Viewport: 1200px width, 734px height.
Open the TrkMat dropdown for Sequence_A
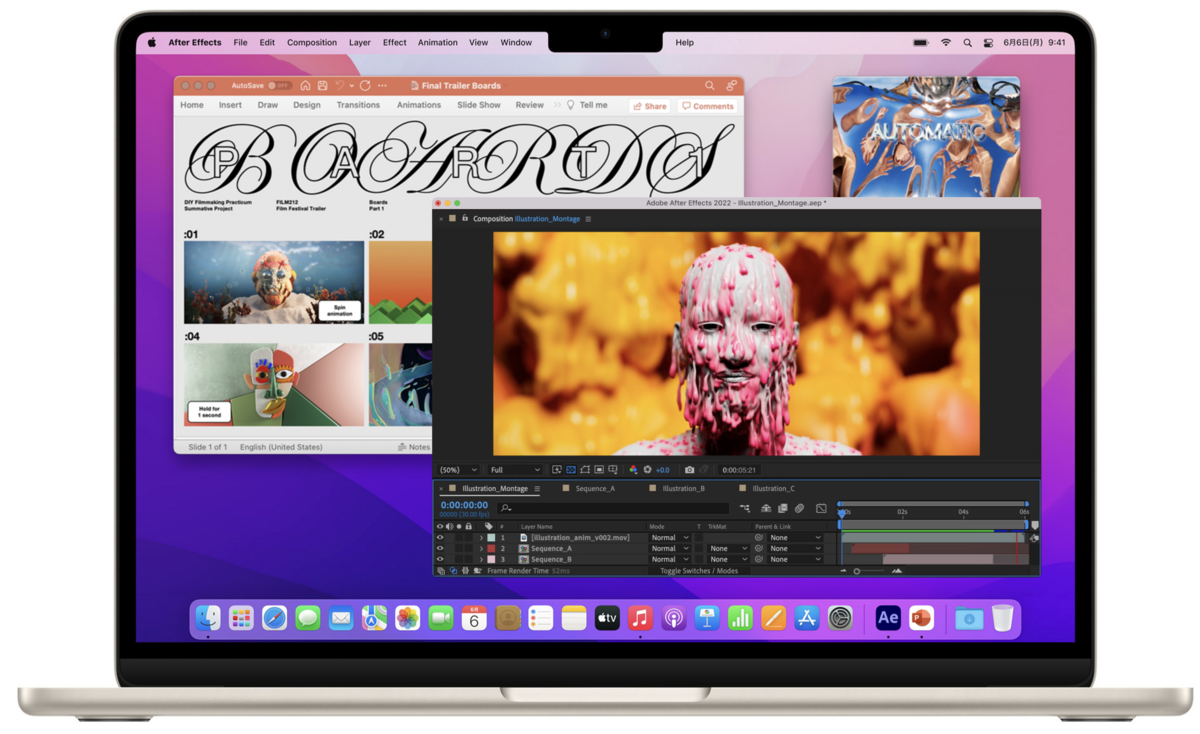point(727,549)
